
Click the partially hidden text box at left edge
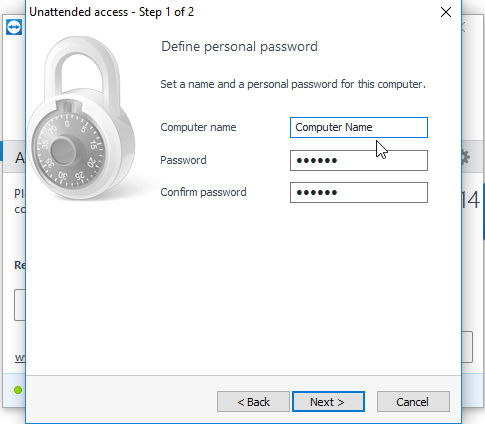tap(20, 305)
